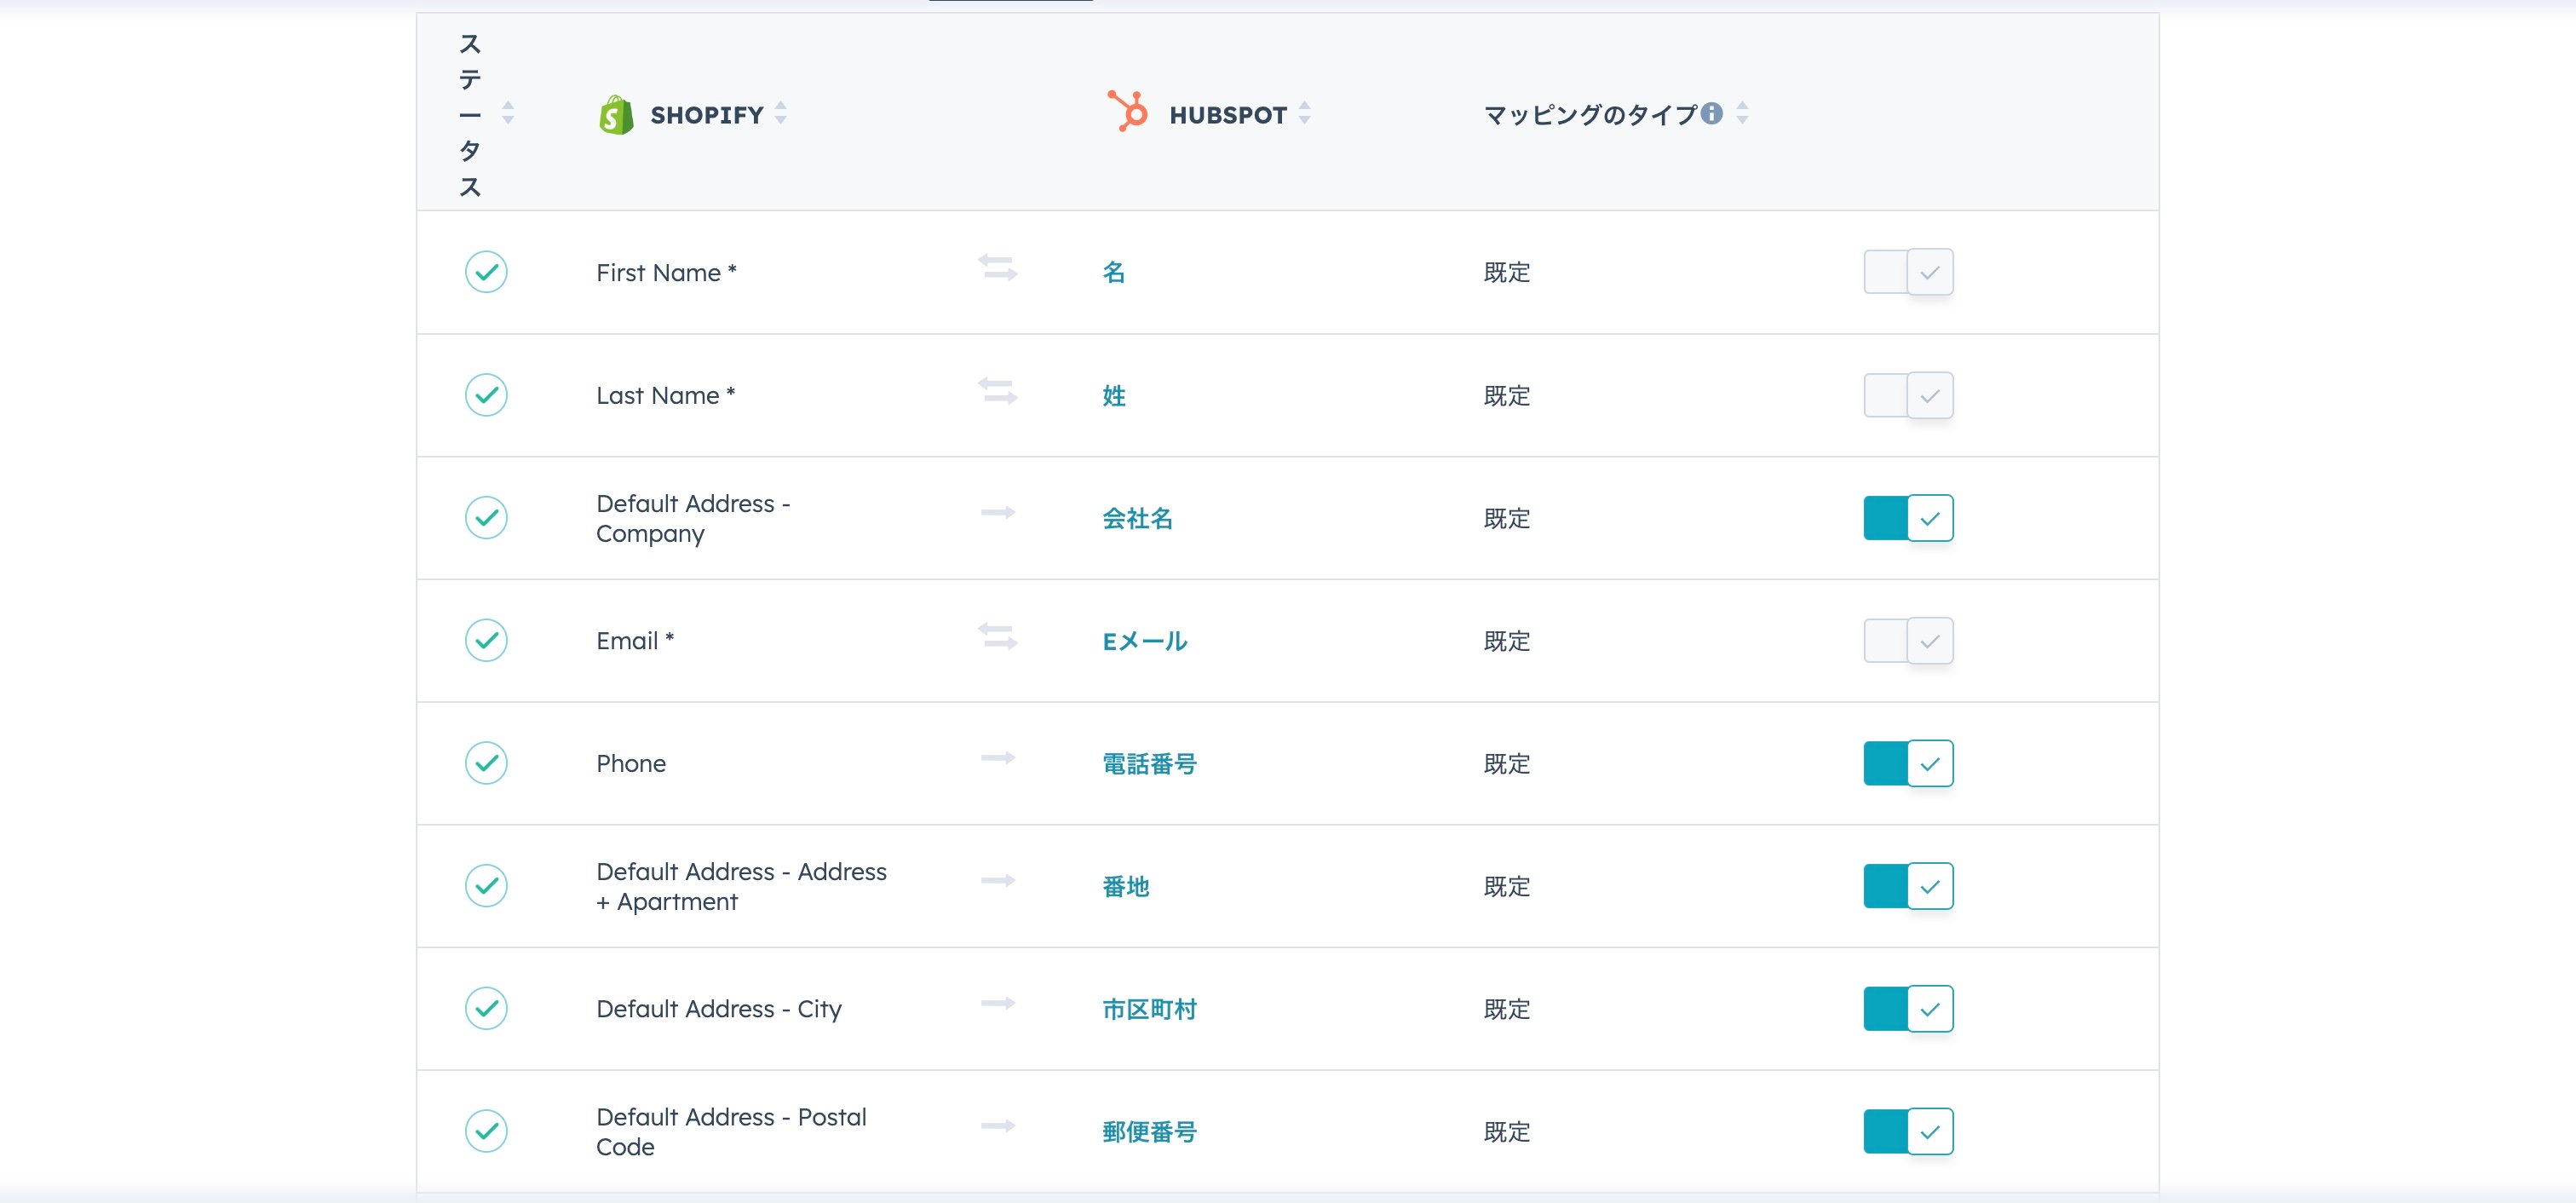Open the 会社名 HubSpot property link

(1137, 518)
